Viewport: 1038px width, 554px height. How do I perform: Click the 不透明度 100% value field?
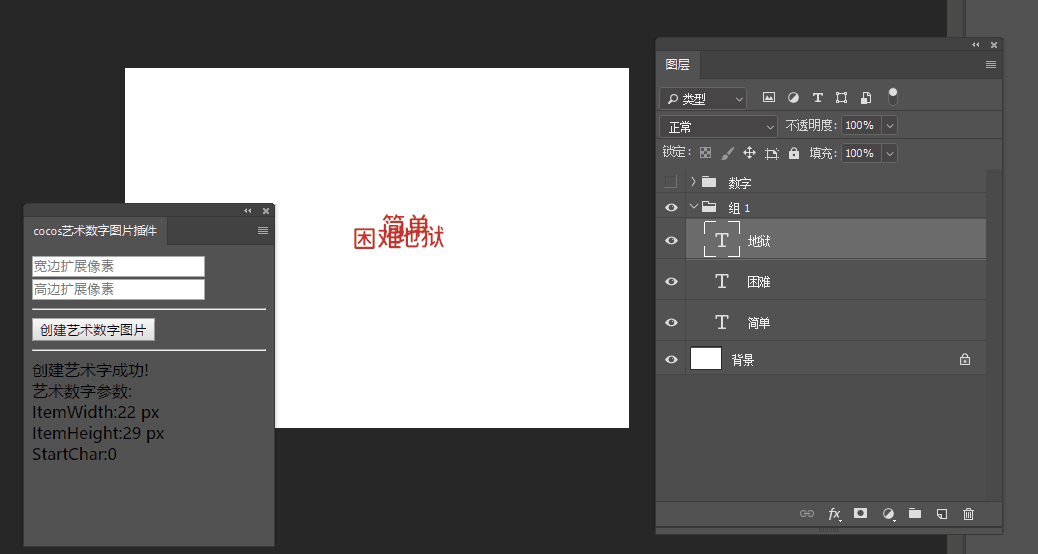pyautogui.click(x=861, y=125)
